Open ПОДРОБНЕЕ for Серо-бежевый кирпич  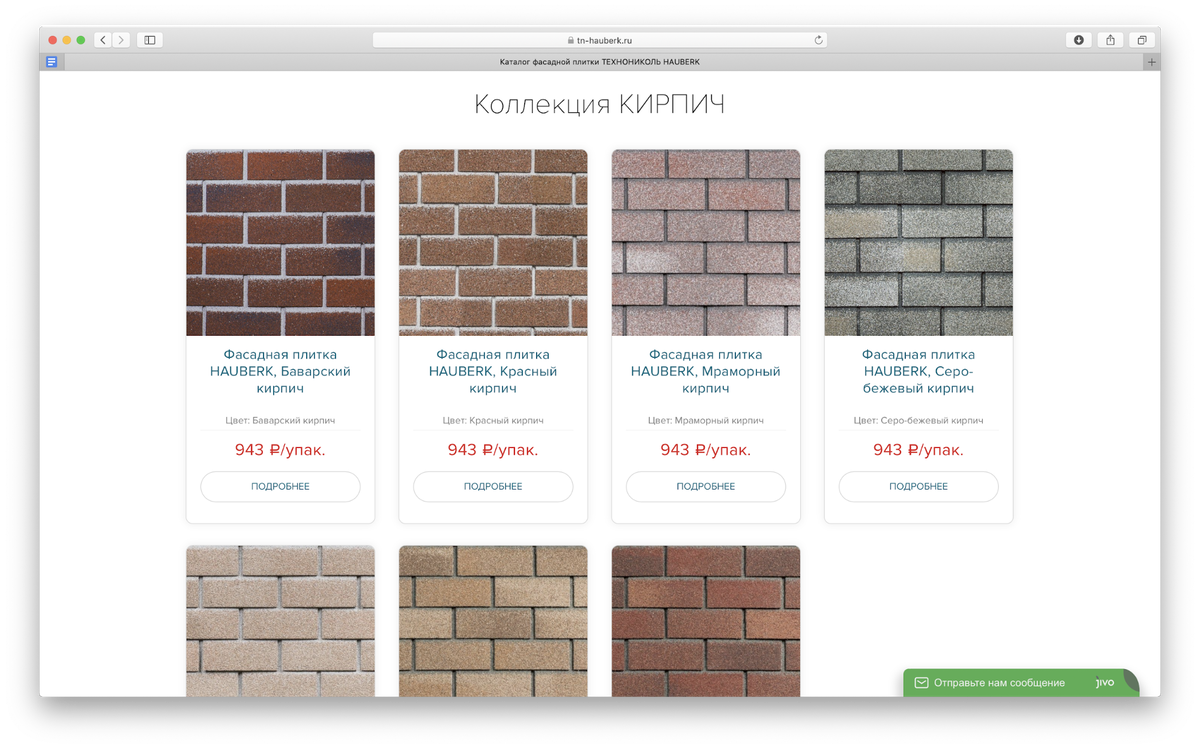tap(918, 486)
